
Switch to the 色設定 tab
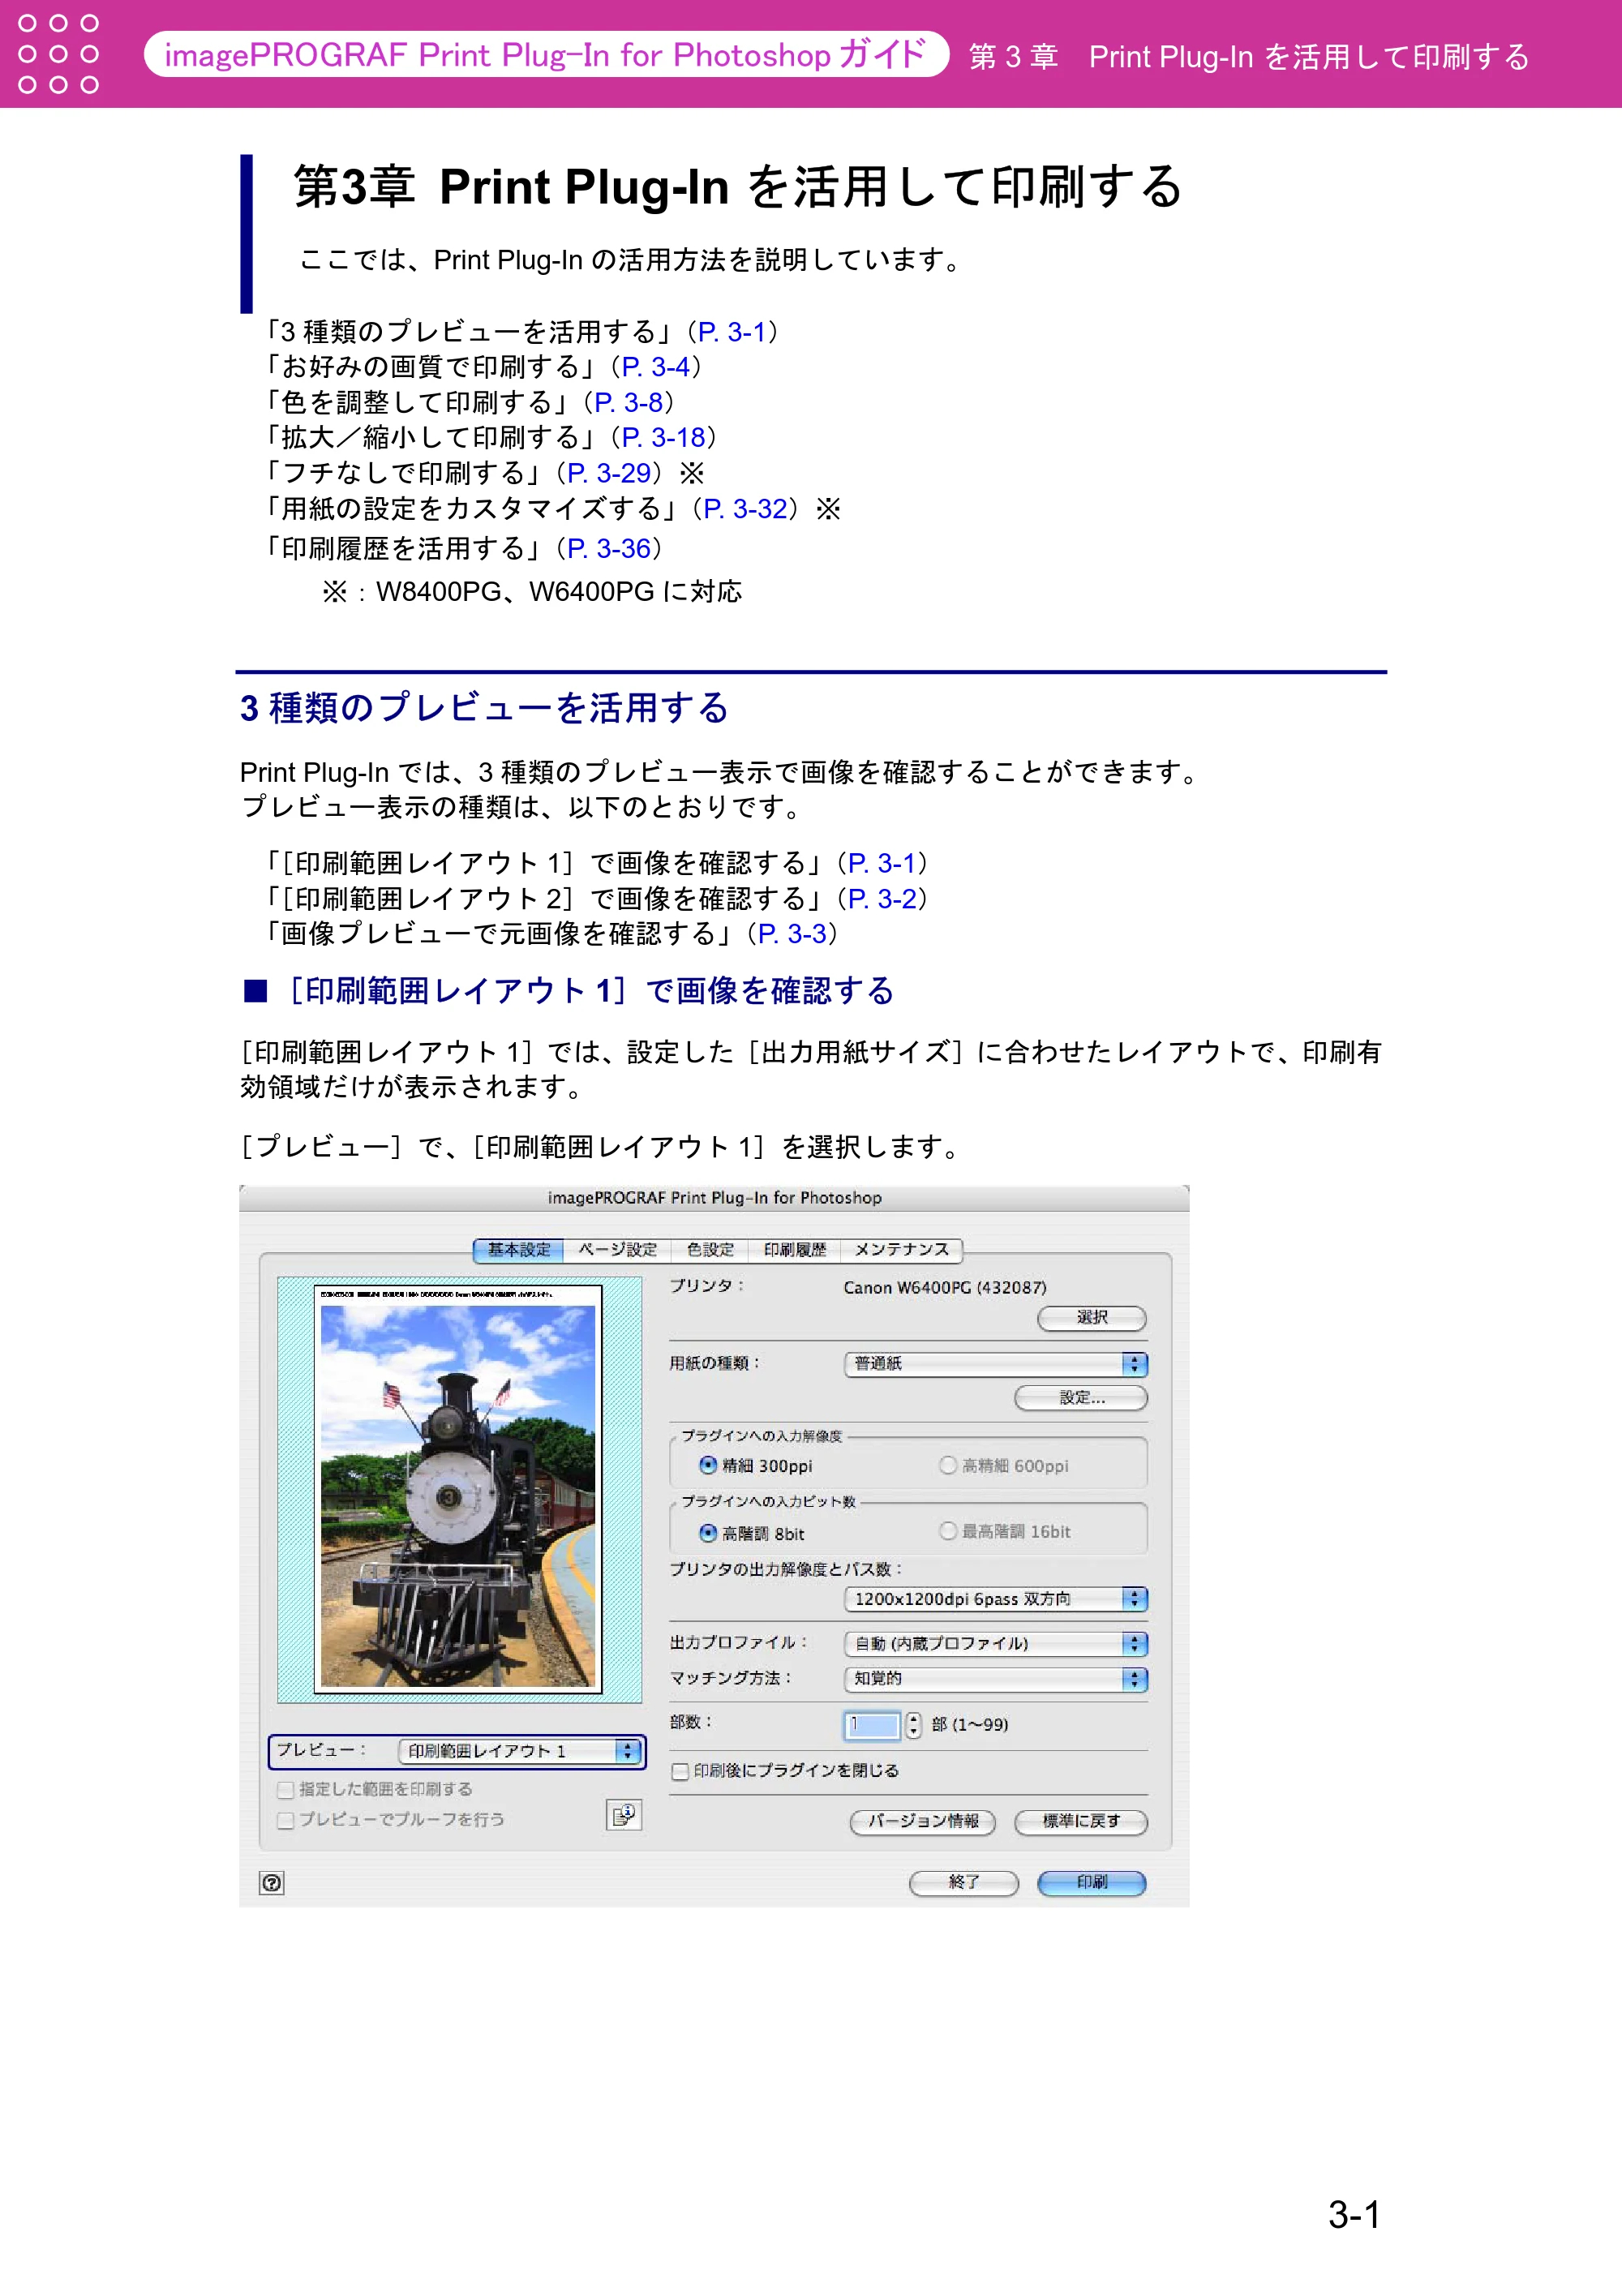click(710, 1250)
